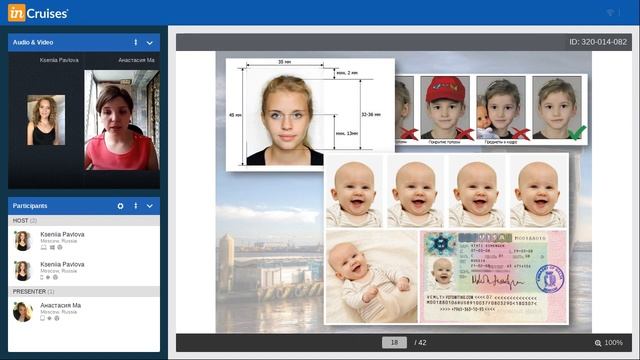
Task: Click the Ksenia Pavlova name above video
Action: [x=59, y=60]
